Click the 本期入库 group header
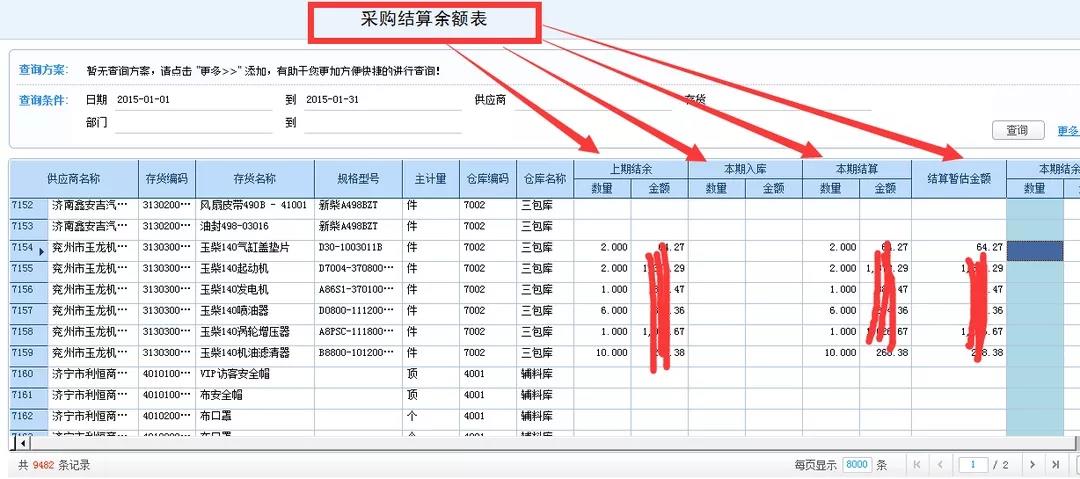Screen dimensions: 1080x479 (745, 169)
